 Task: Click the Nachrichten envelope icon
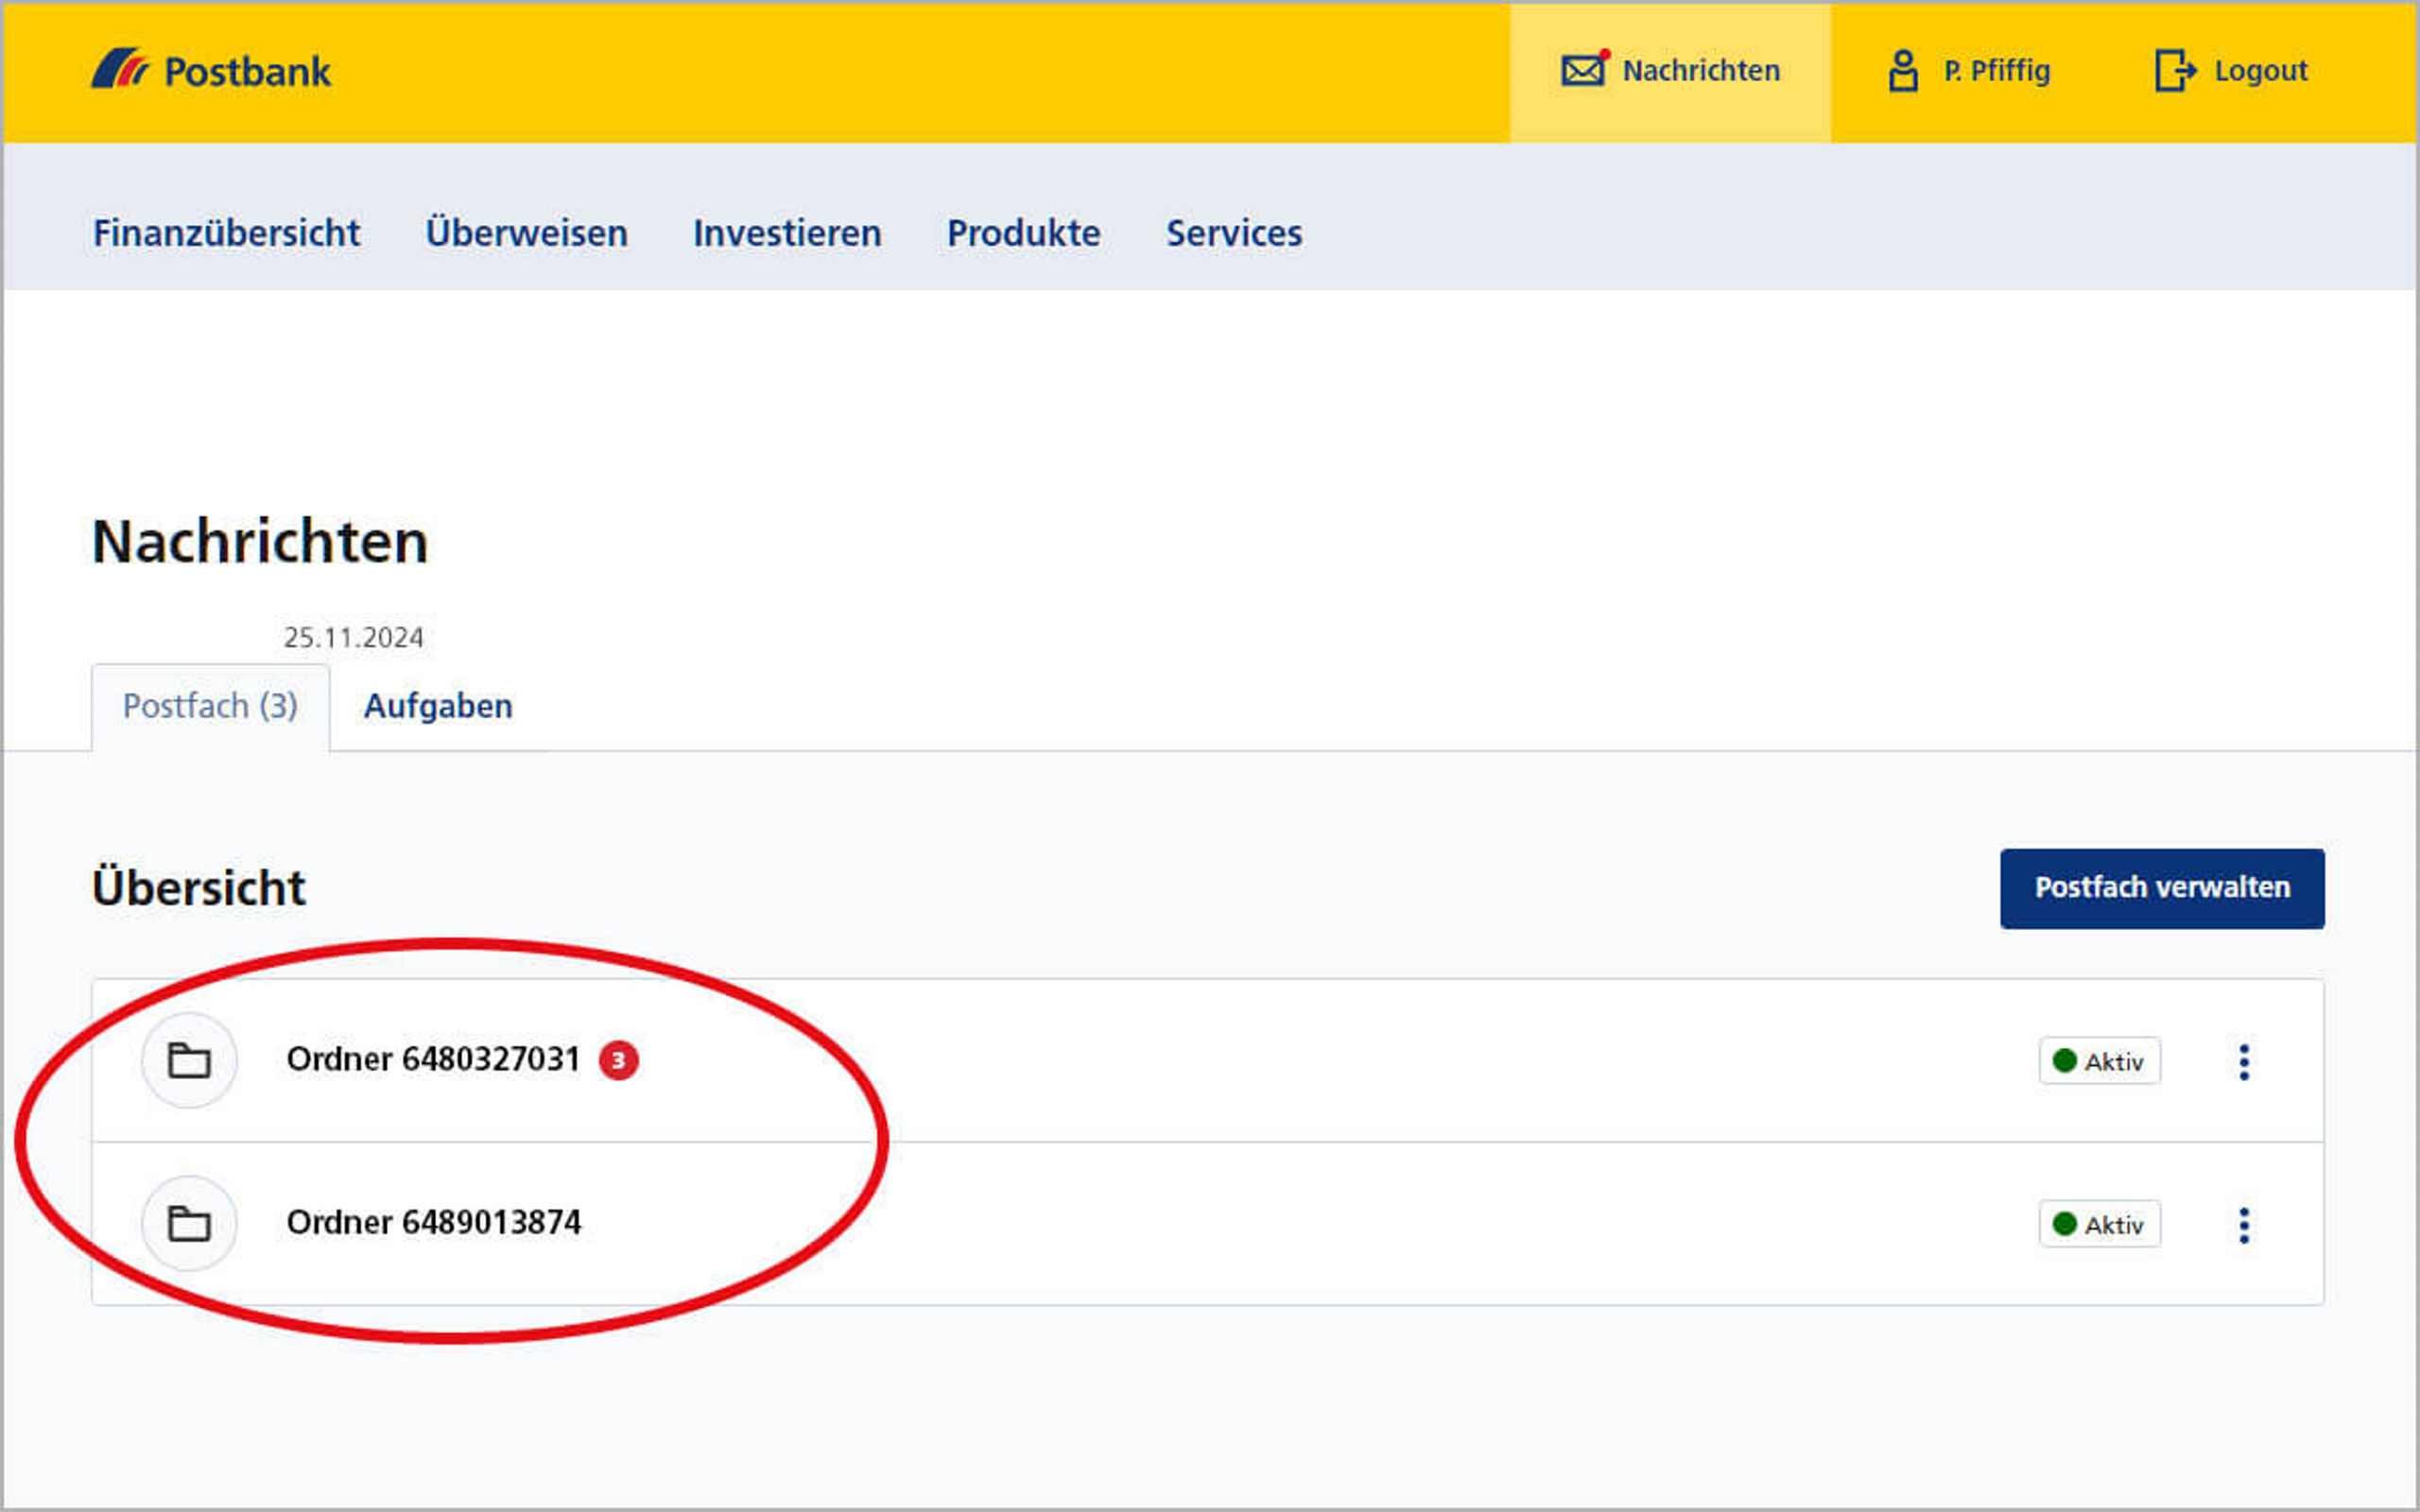pos(1583,70)
